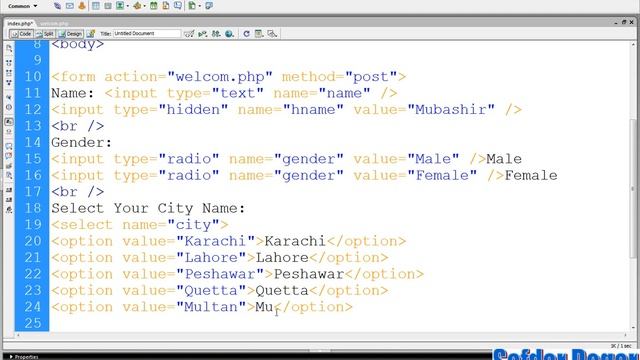This screenshot has width=640, height=360.
Task: Expand All collapsed code
Action: pos(9,82)
